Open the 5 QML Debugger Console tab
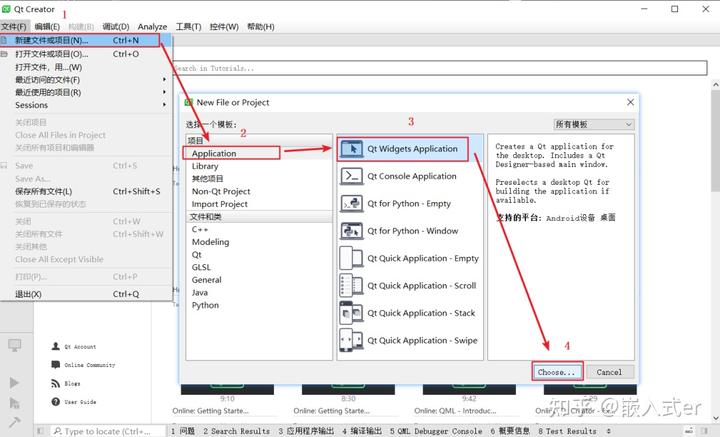The width and height of the screenshot is (720, 437). pyautogui.click(x=436, y=431)
